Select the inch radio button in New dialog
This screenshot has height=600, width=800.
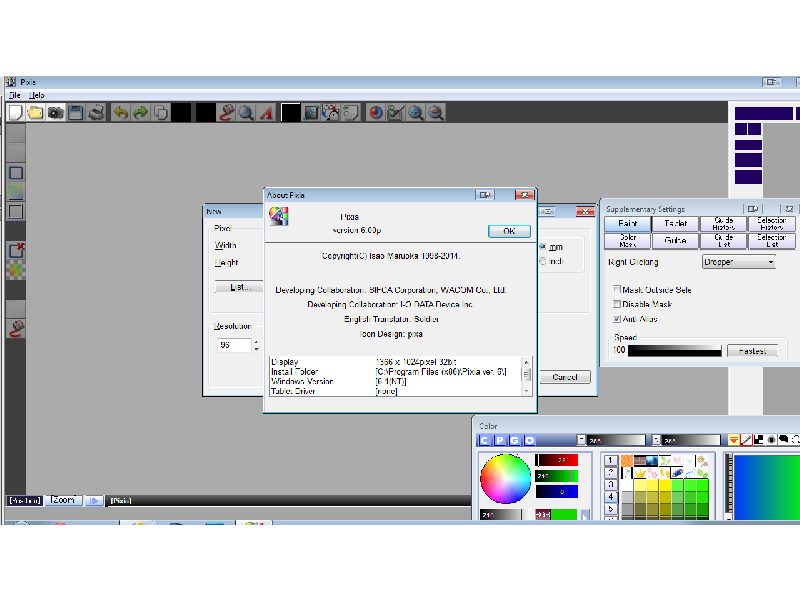coord(542,261)
